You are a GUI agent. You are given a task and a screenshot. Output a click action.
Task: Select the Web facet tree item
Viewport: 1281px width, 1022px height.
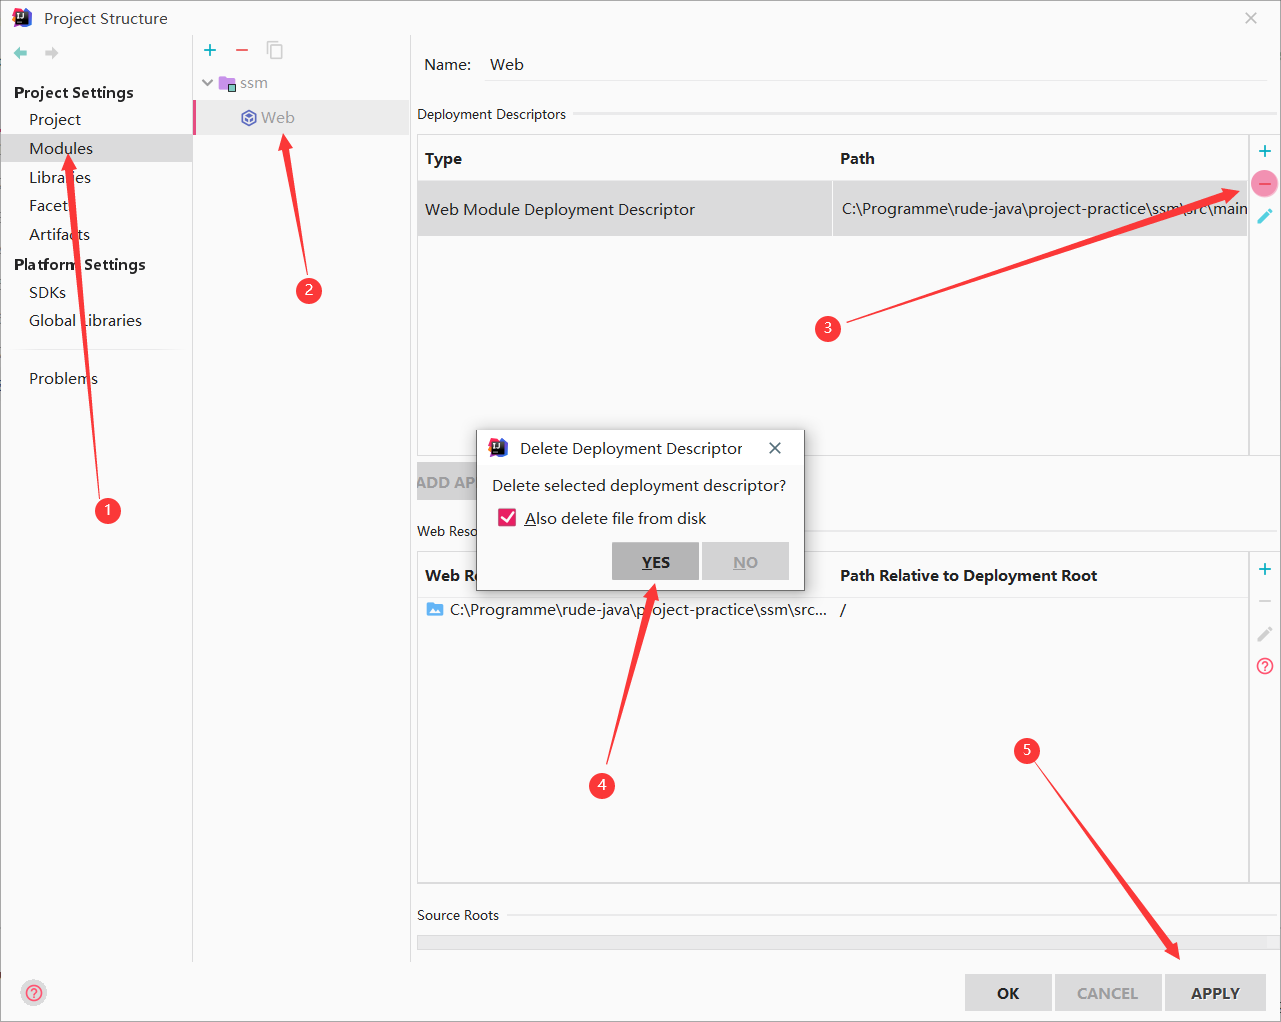[x=301, y=118]
